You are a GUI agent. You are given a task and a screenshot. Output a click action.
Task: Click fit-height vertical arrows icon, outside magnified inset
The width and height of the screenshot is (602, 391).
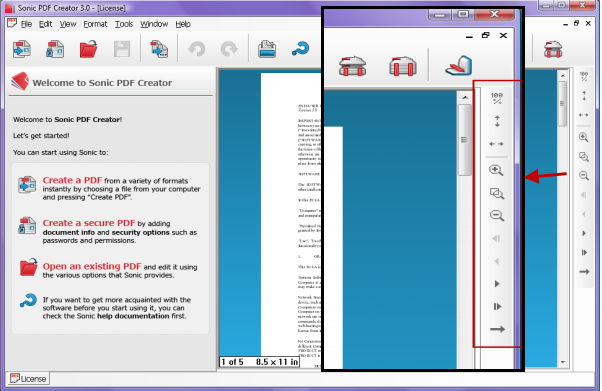click(x=584, y=96)
